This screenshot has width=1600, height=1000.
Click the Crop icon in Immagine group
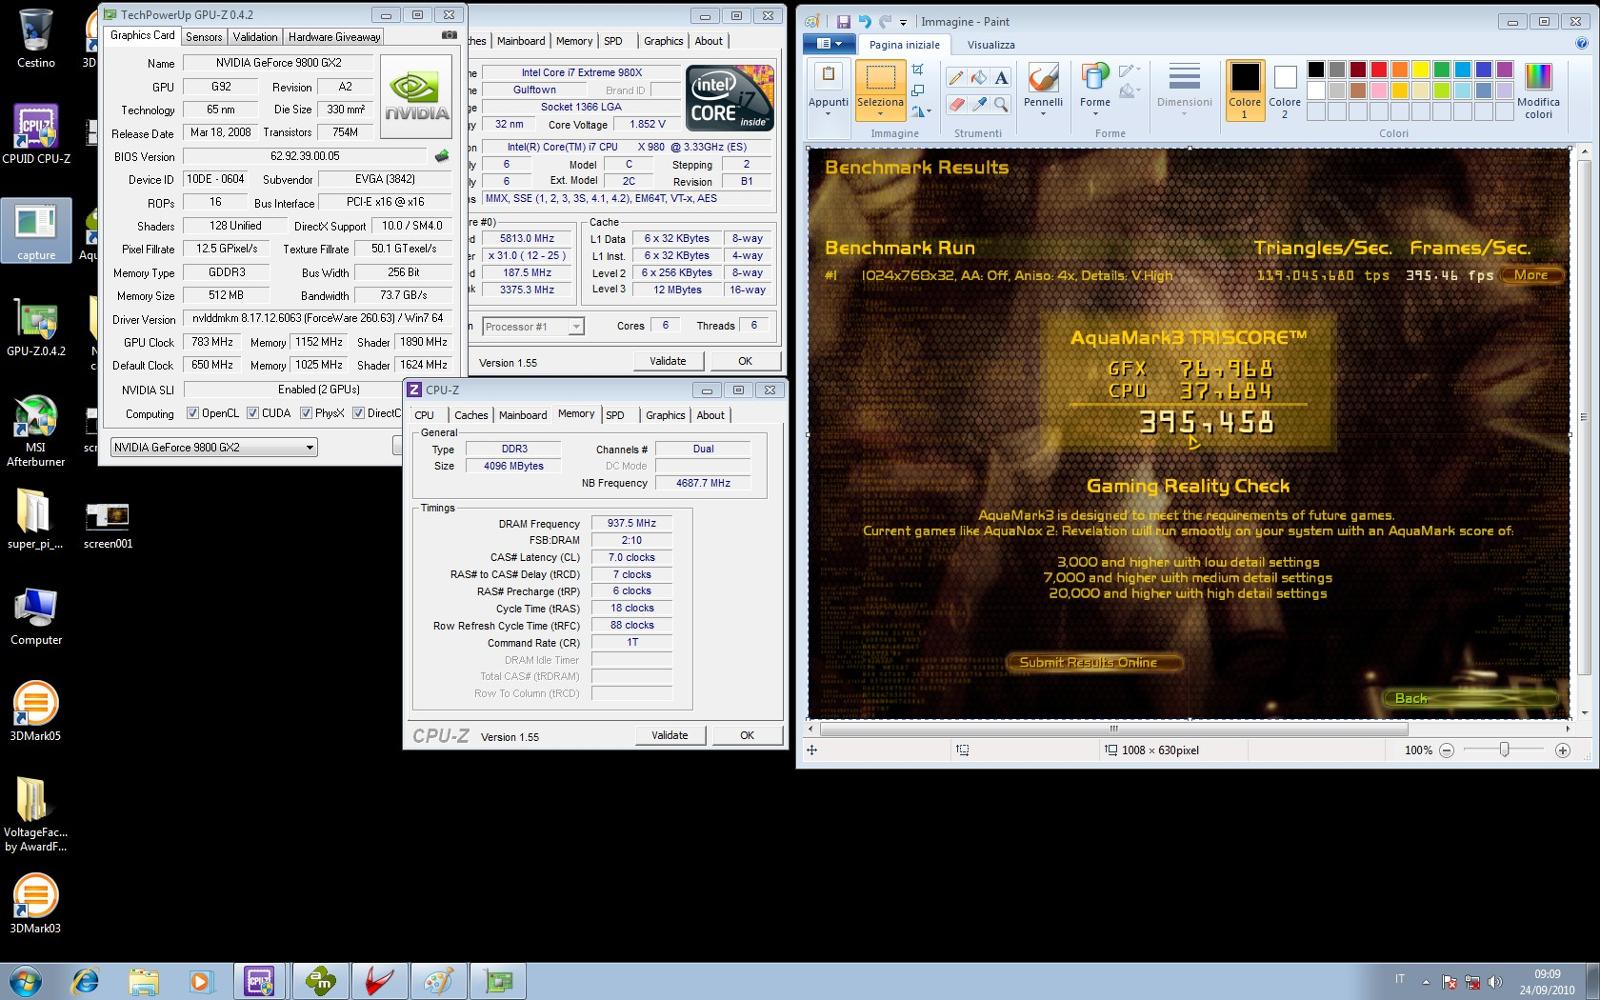coord(918,70)
